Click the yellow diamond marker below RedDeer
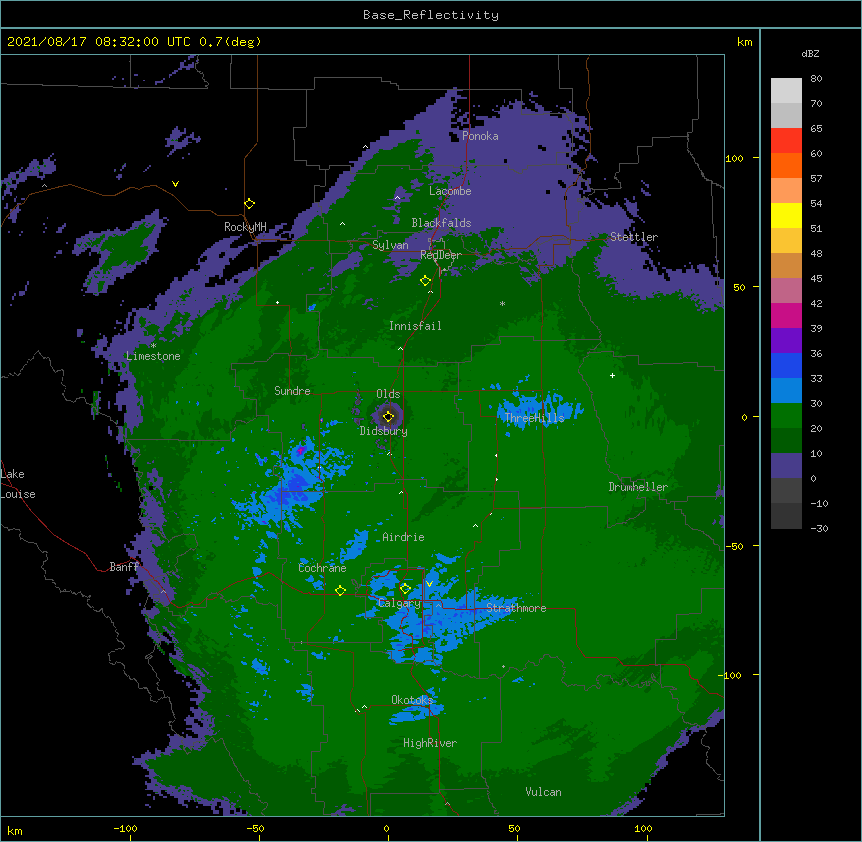This screenshot has height=842, width=862. [x=425, y=281]
